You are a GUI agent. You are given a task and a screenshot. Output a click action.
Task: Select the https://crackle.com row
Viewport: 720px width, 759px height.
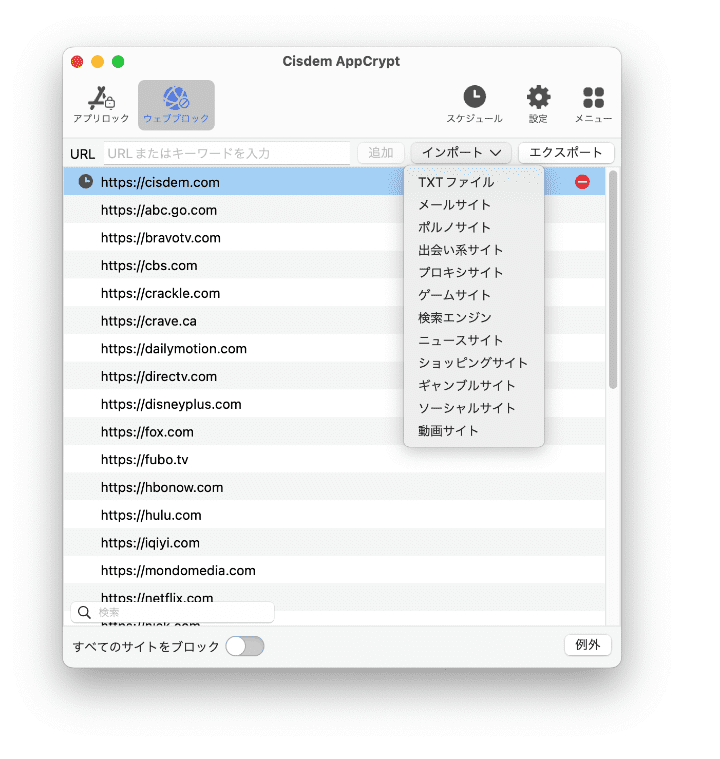334,293
